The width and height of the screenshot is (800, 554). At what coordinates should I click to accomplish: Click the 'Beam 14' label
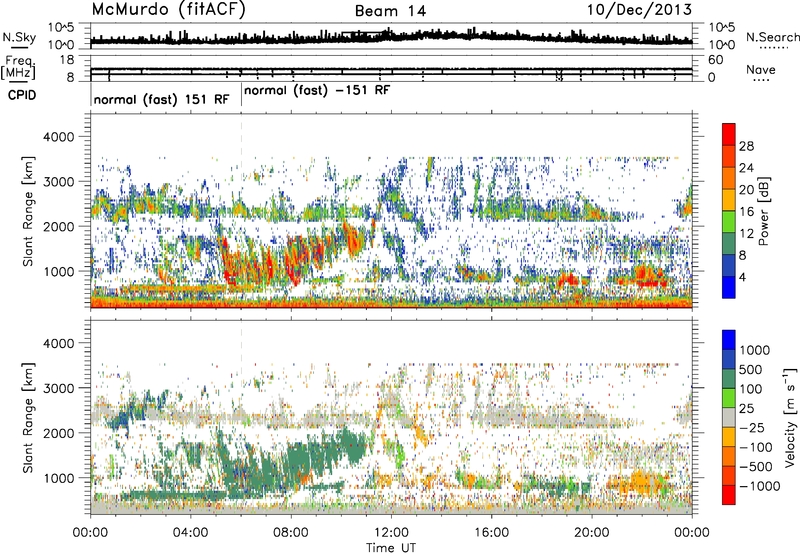(390, 11)
